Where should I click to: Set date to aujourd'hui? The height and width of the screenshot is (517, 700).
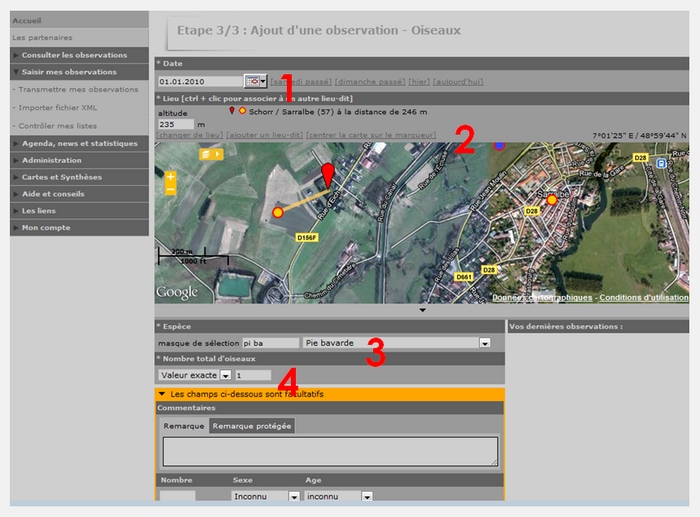[458, 82]
